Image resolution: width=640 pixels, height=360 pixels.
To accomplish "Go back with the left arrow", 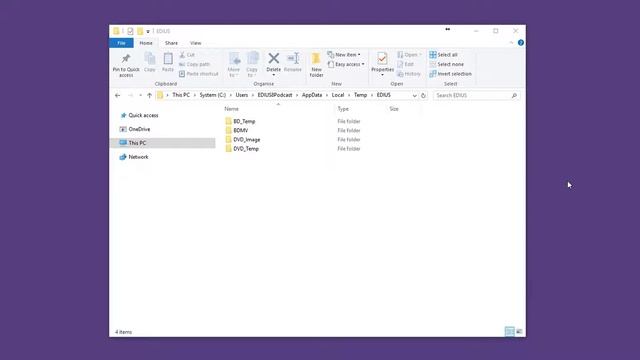I will (x=118, y=95).
